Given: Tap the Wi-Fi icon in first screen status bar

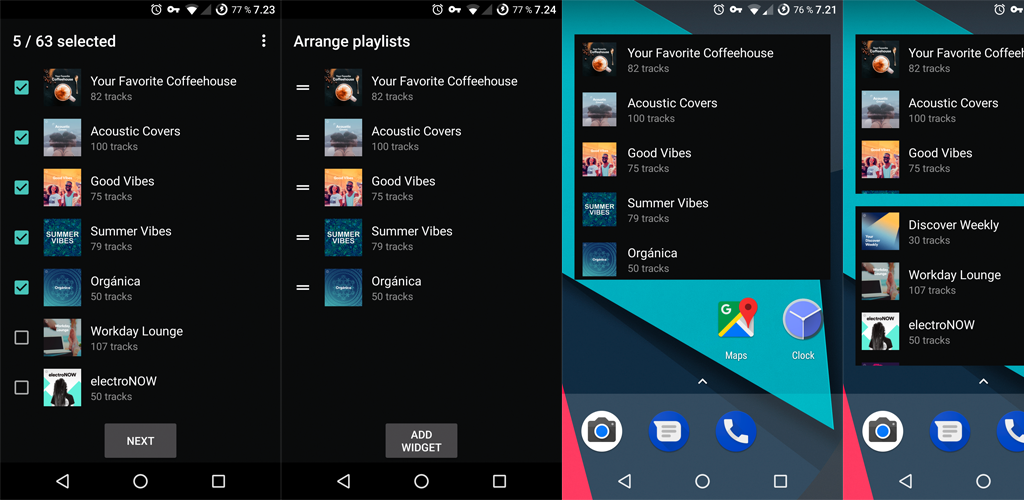Looking at the screenshot, I should coord(191,9).
